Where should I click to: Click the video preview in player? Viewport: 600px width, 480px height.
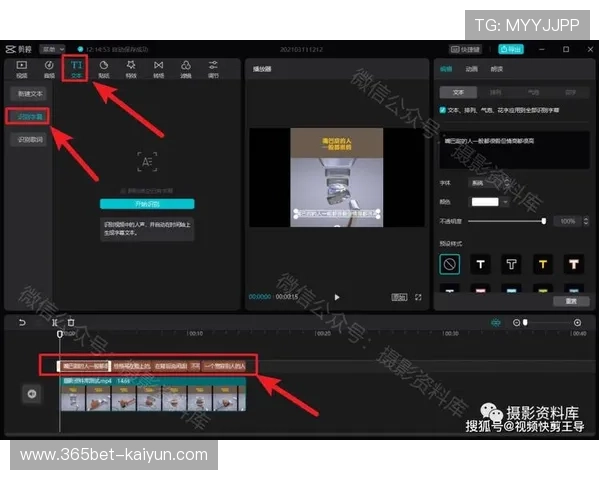[x=337, y=177]
